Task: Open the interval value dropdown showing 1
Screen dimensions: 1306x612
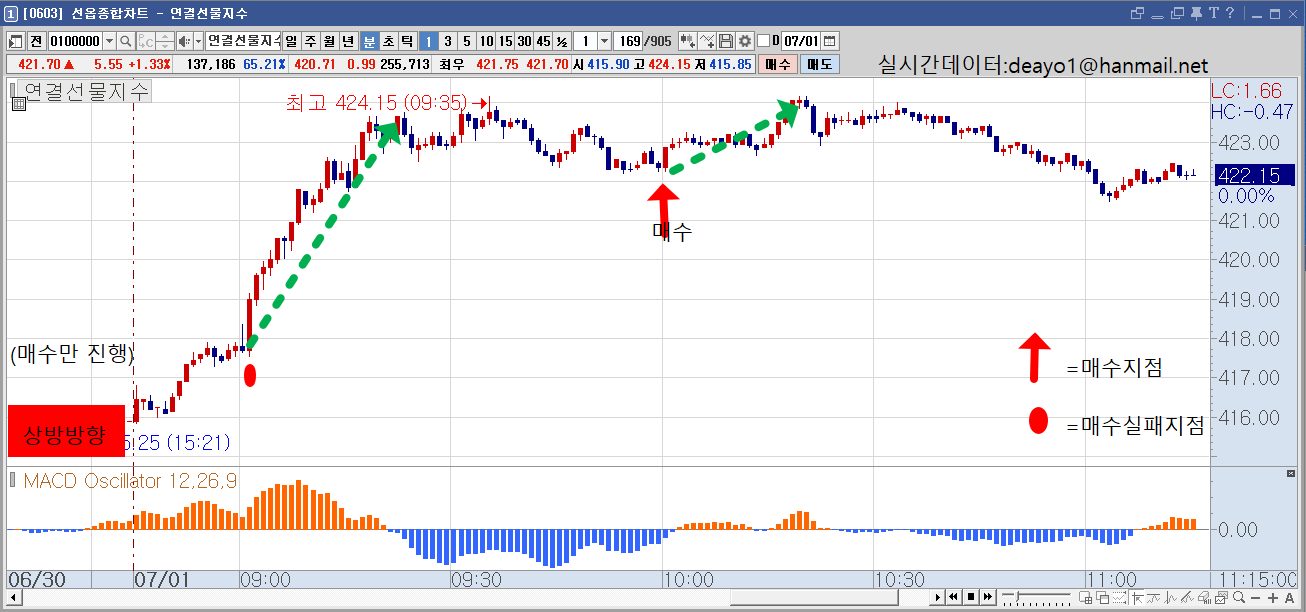Action: pos(604,41)
